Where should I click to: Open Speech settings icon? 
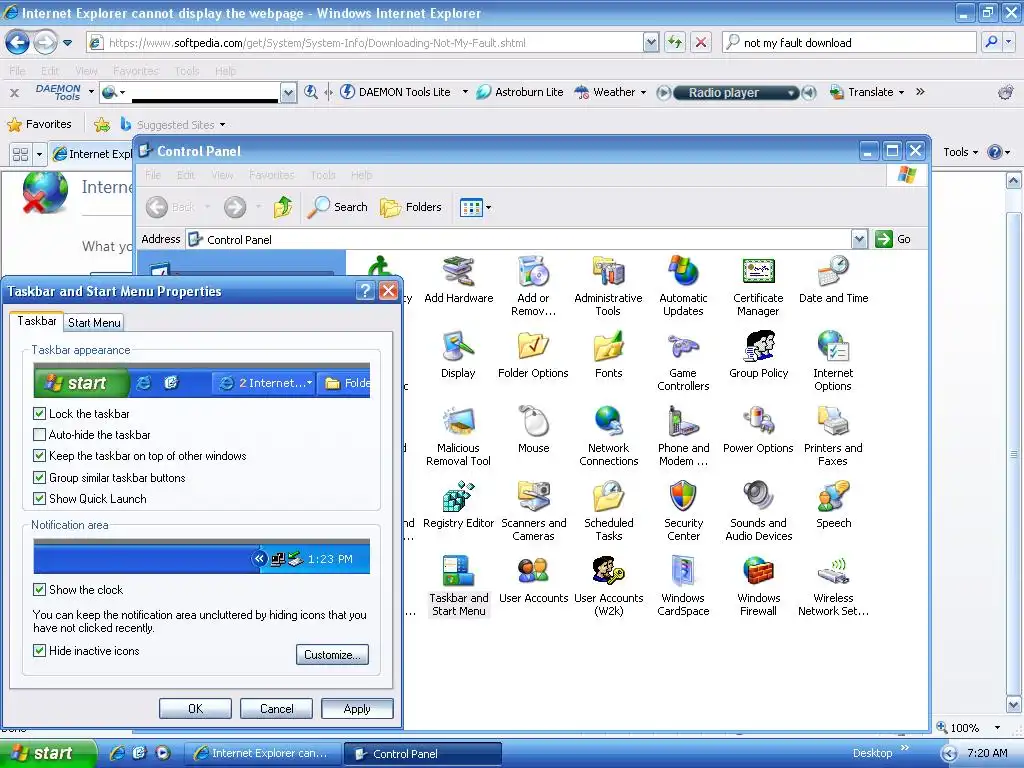pyautogui.click(x=833, y=505)
